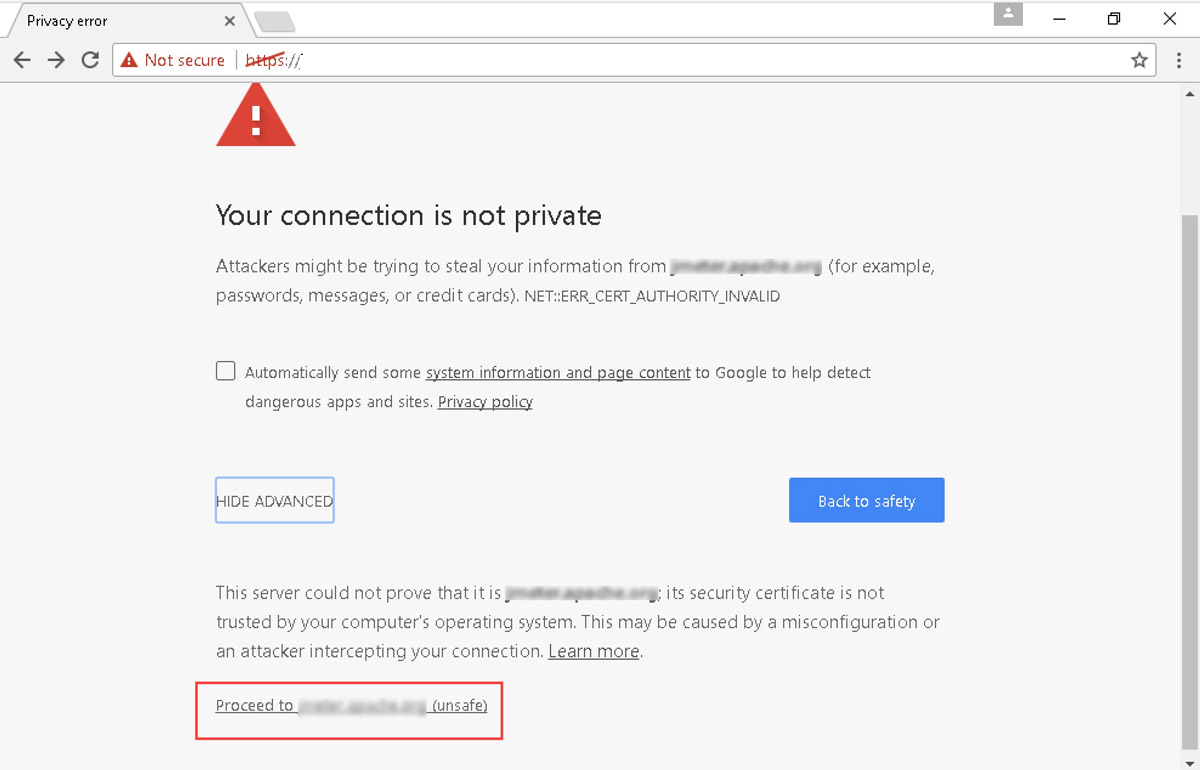Open Chrome's three-dot menu

tap(1177, 59)
